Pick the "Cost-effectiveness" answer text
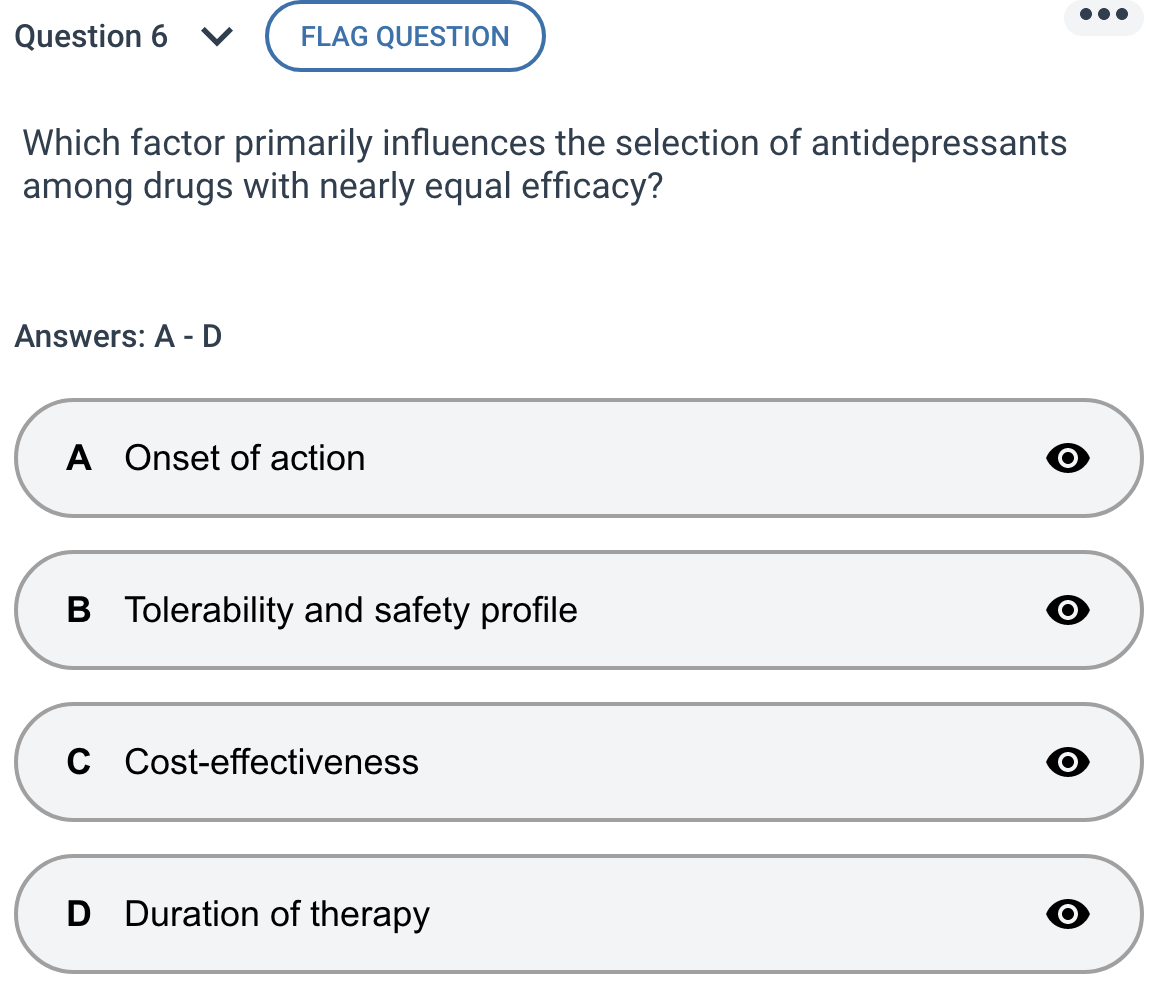This screenshot has height=1000, width=1154. point(272,762)
